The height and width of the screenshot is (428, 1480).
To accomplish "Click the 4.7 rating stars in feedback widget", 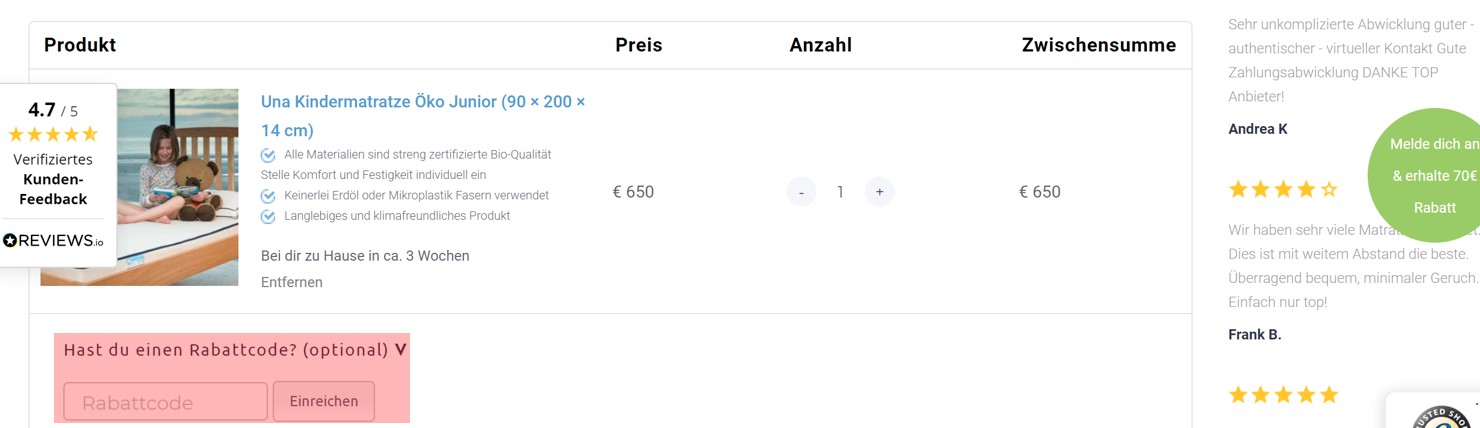I will [53, 134].
